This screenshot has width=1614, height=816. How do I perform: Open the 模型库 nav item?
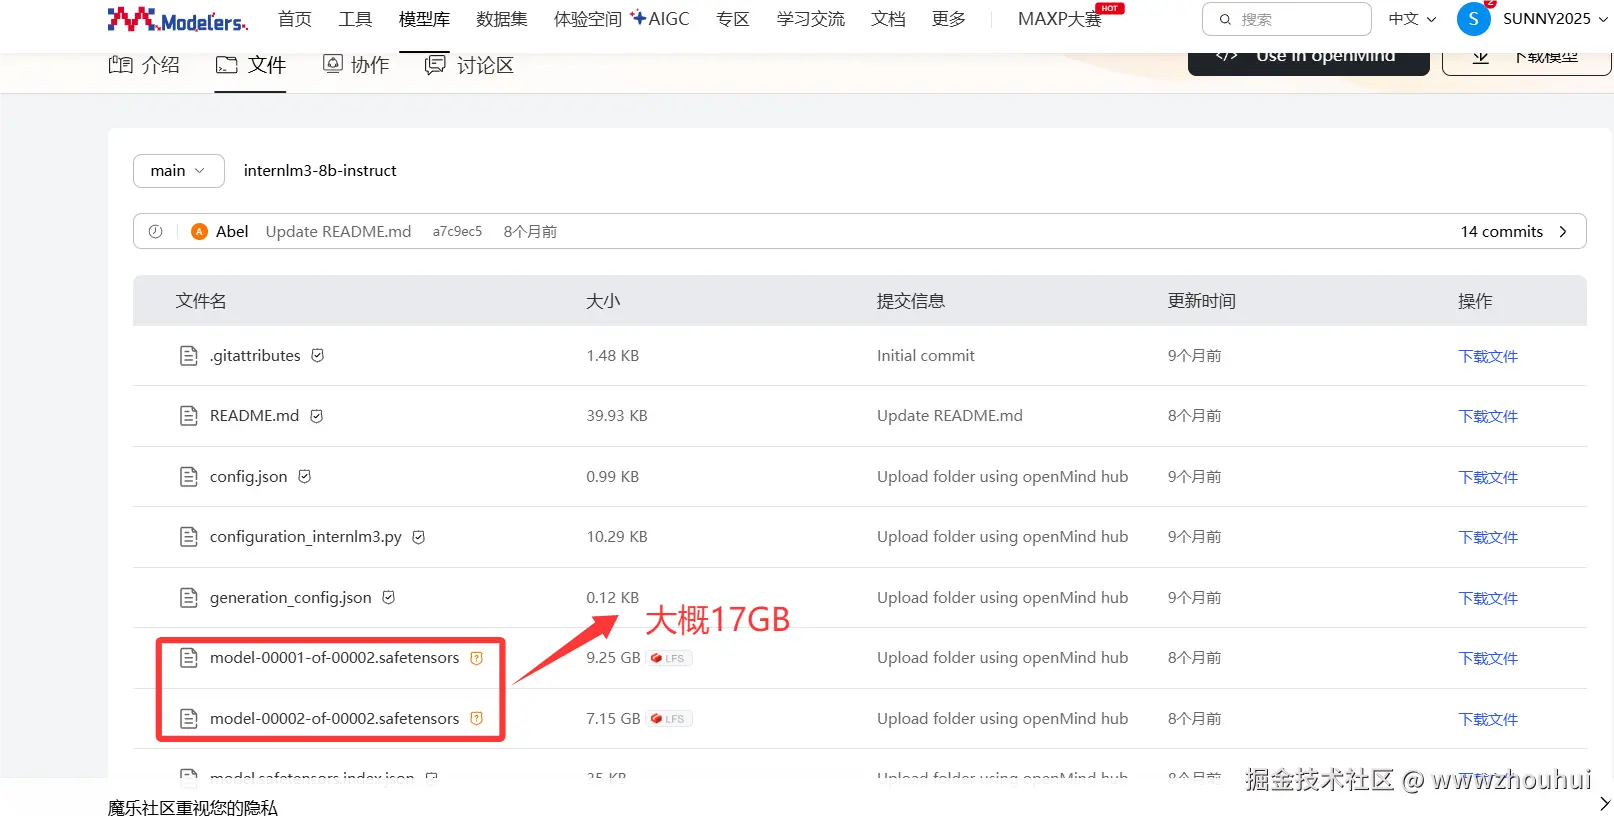pyautogui.click(x=424, y=19)
